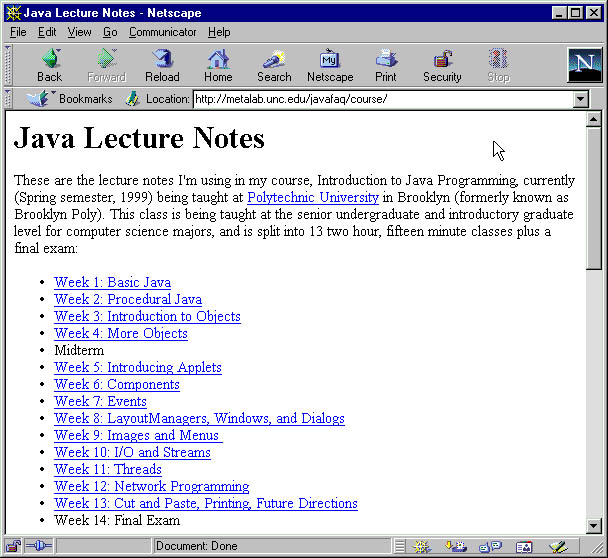This screenshot has width=608, height=558.
Task: Expand the Location URL history dropdown
Action: (580, 99)
